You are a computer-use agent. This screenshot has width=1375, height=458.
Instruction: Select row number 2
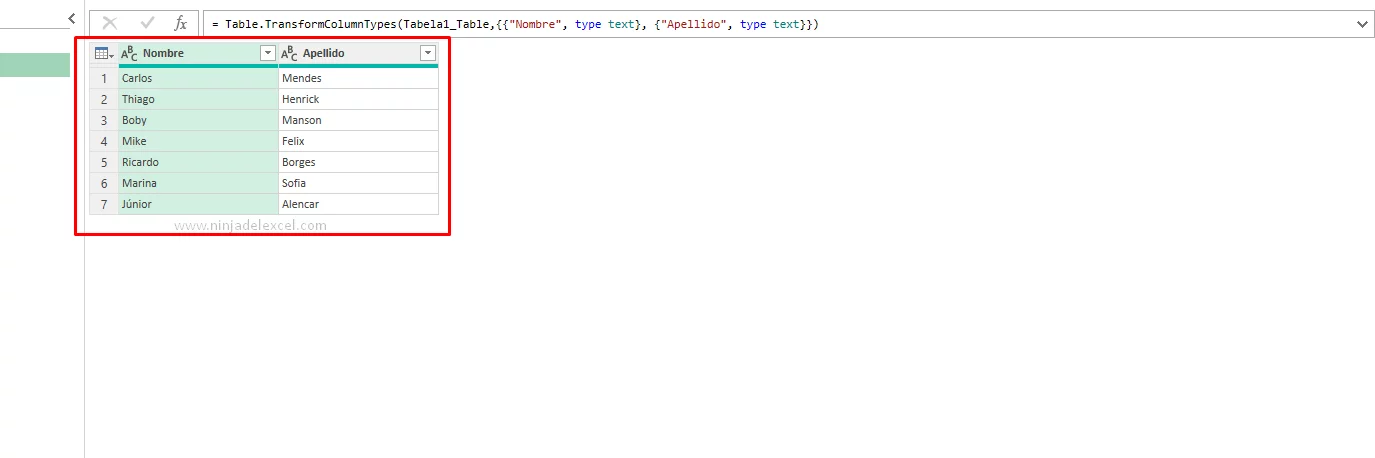point(104,99)
